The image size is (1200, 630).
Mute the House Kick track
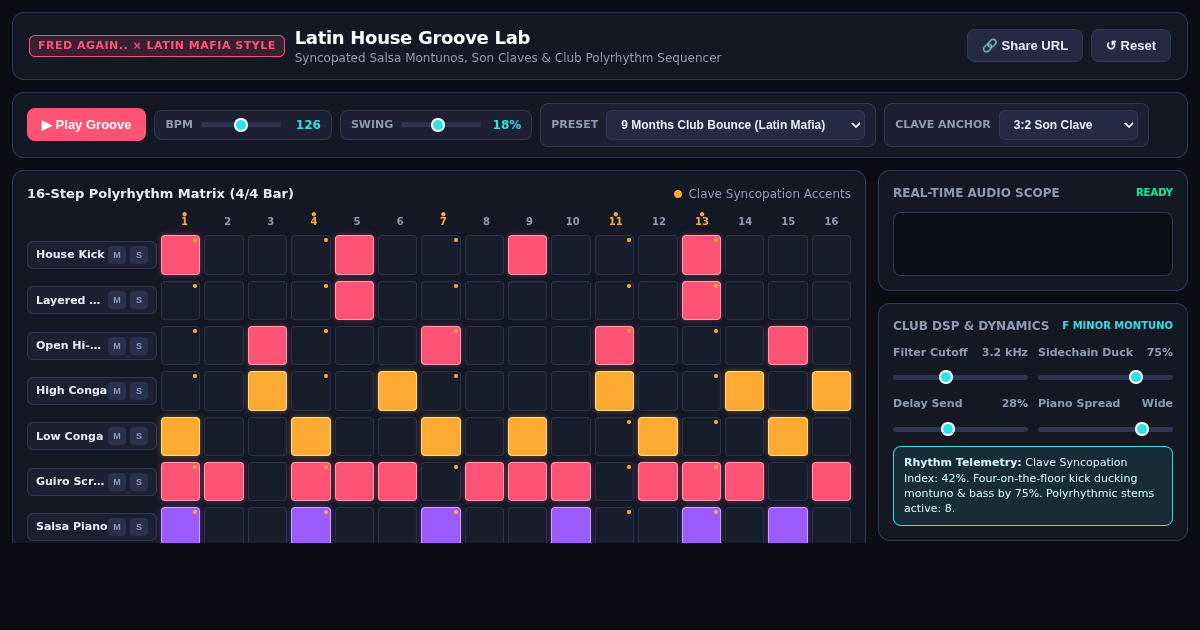pyautogui.click(x=117, y=255)
